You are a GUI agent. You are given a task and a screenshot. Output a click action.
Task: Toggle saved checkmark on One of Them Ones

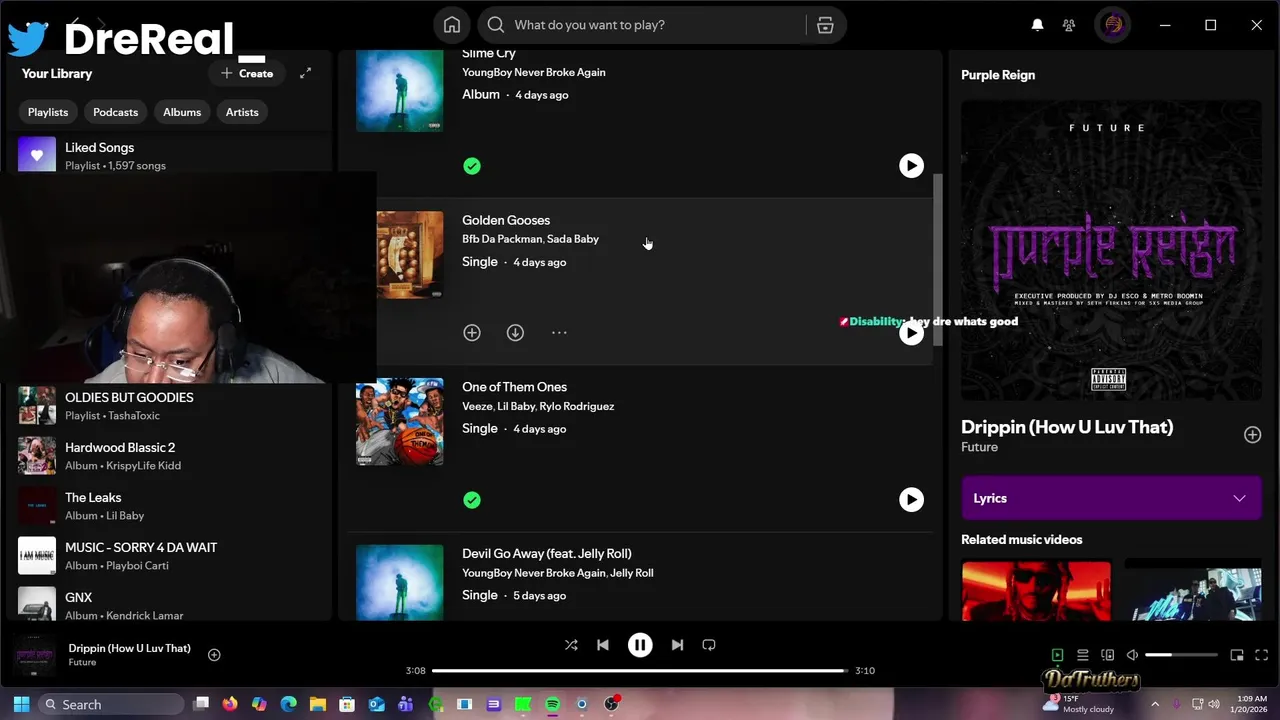[472, 500]
